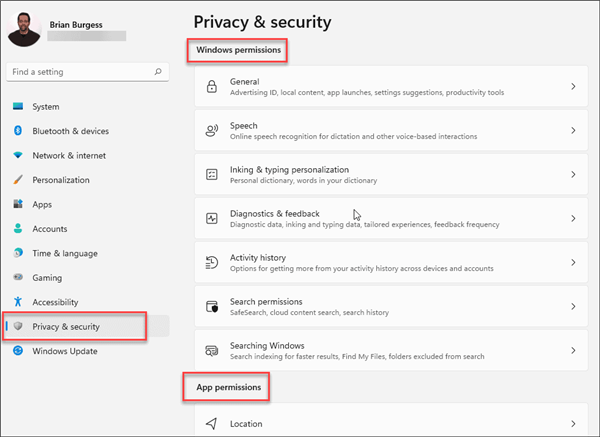Click the Activity history icon
The width and height of the screenshot is (600, 437).
coord(211,262)
